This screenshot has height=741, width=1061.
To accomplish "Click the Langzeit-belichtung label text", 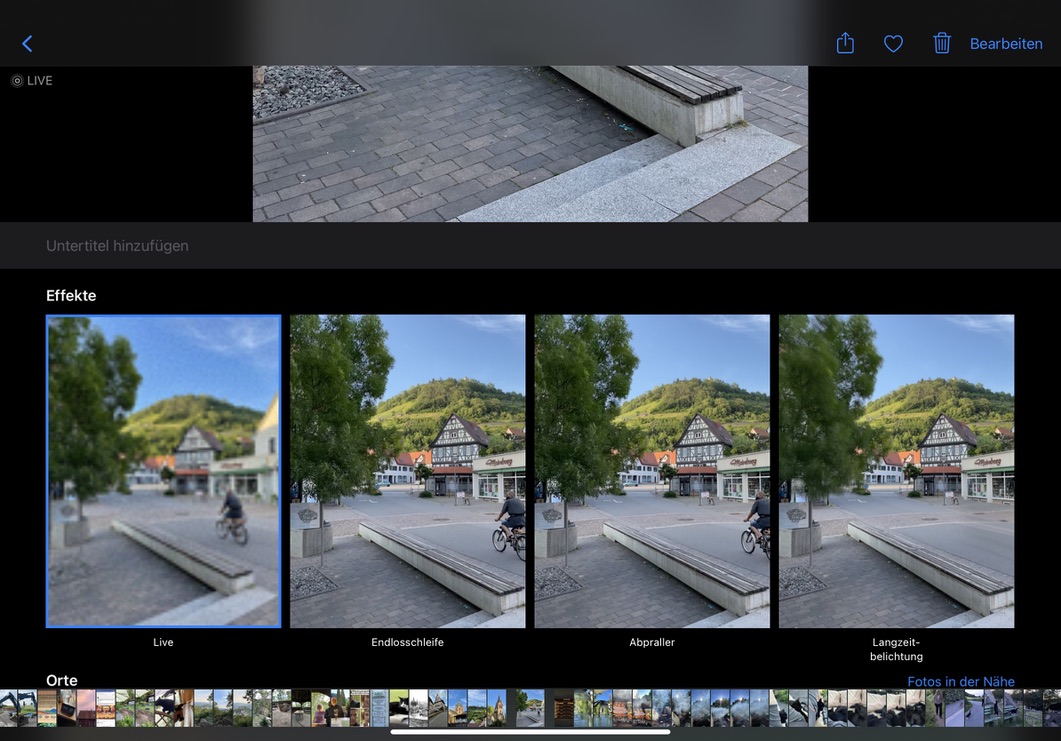I will click(x=896, y=649).
